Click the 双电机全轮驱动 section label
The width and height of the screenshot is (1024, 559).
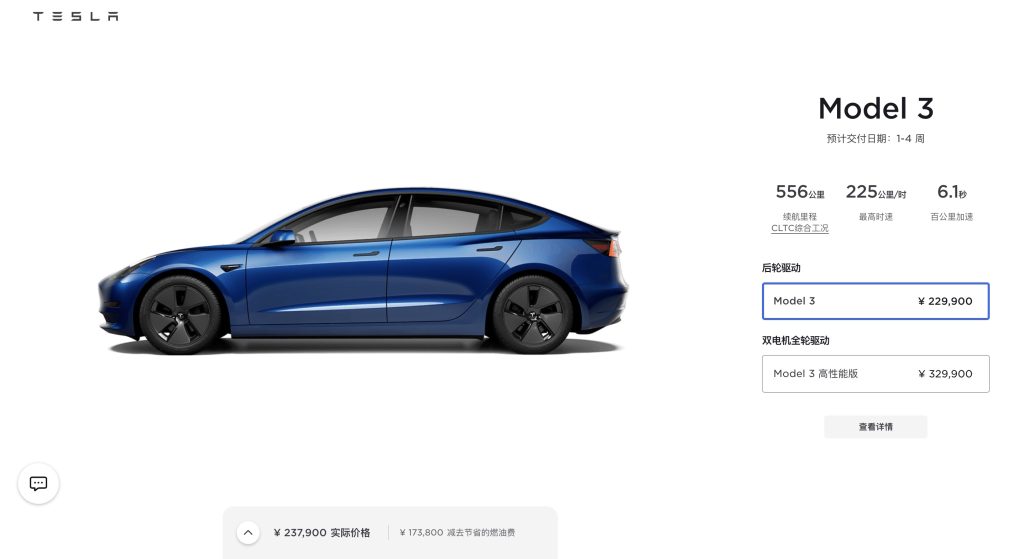[x=795, y=340]
